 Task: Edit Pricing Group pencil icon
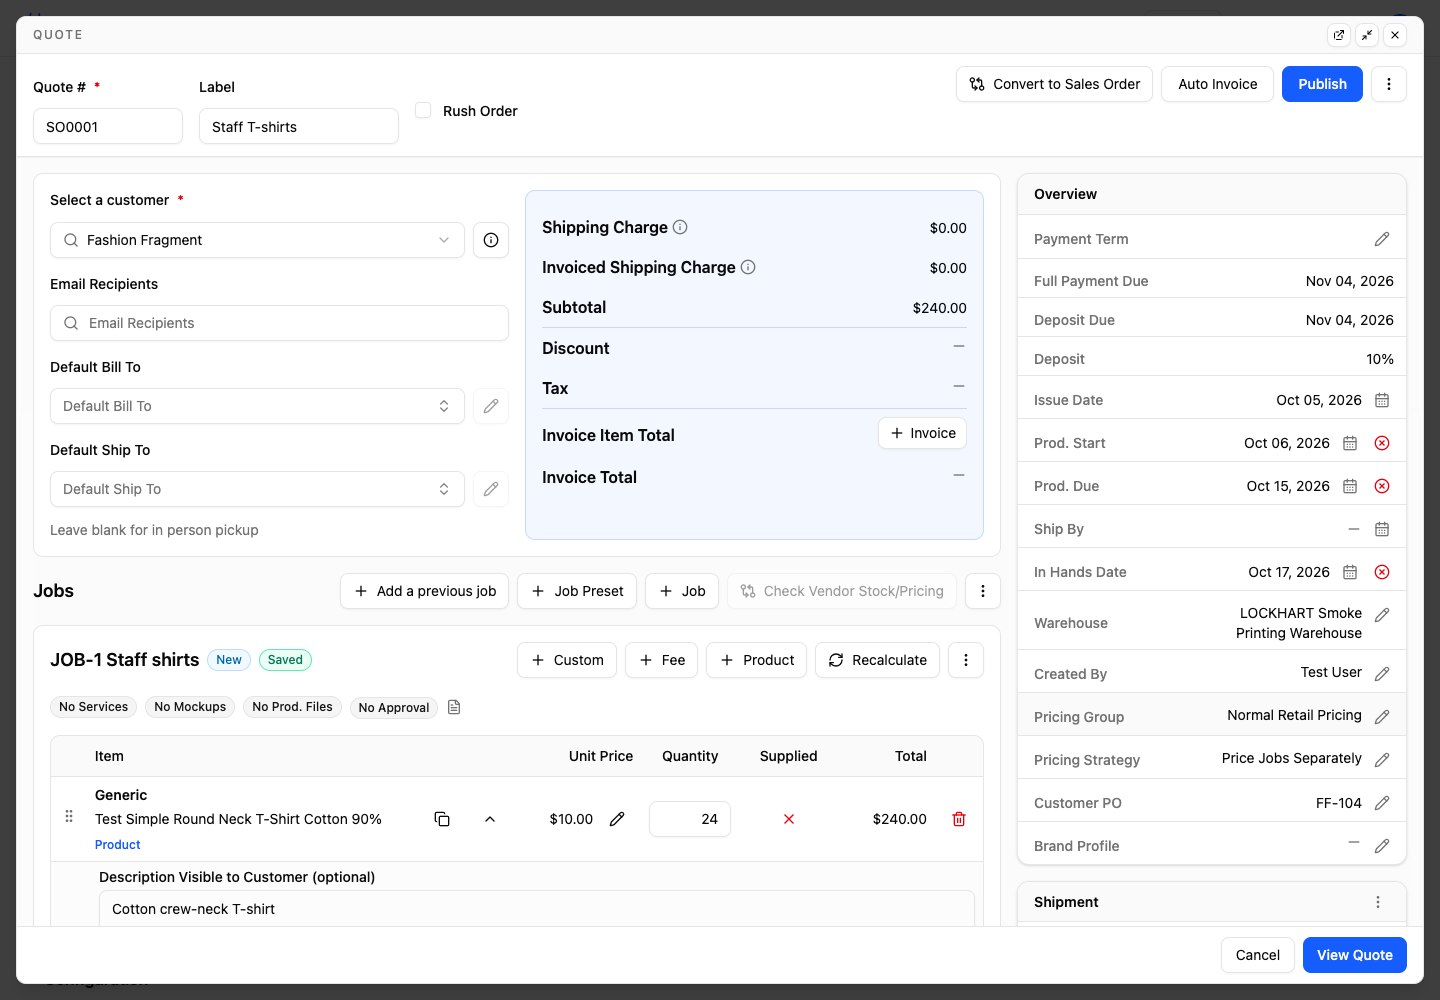1382,717
